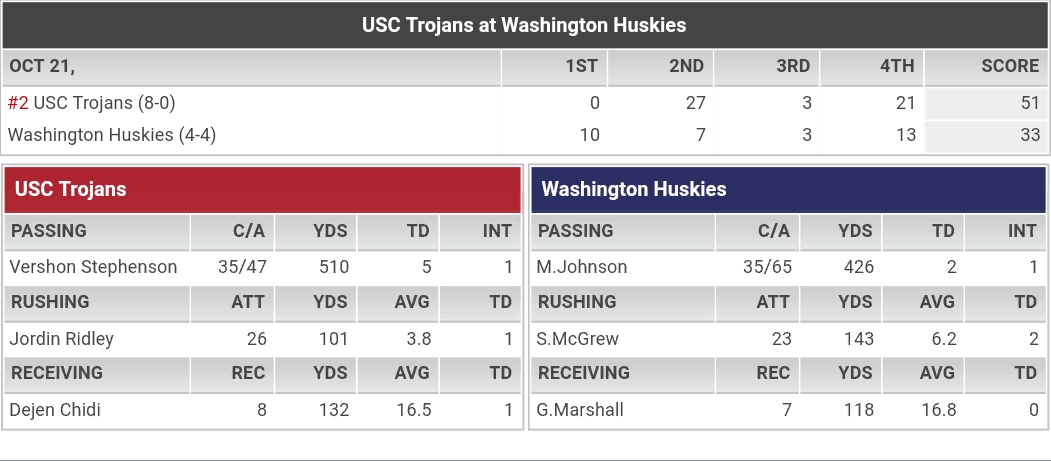
Task: Click the red #2 ranking number
Action: (18, 103)
